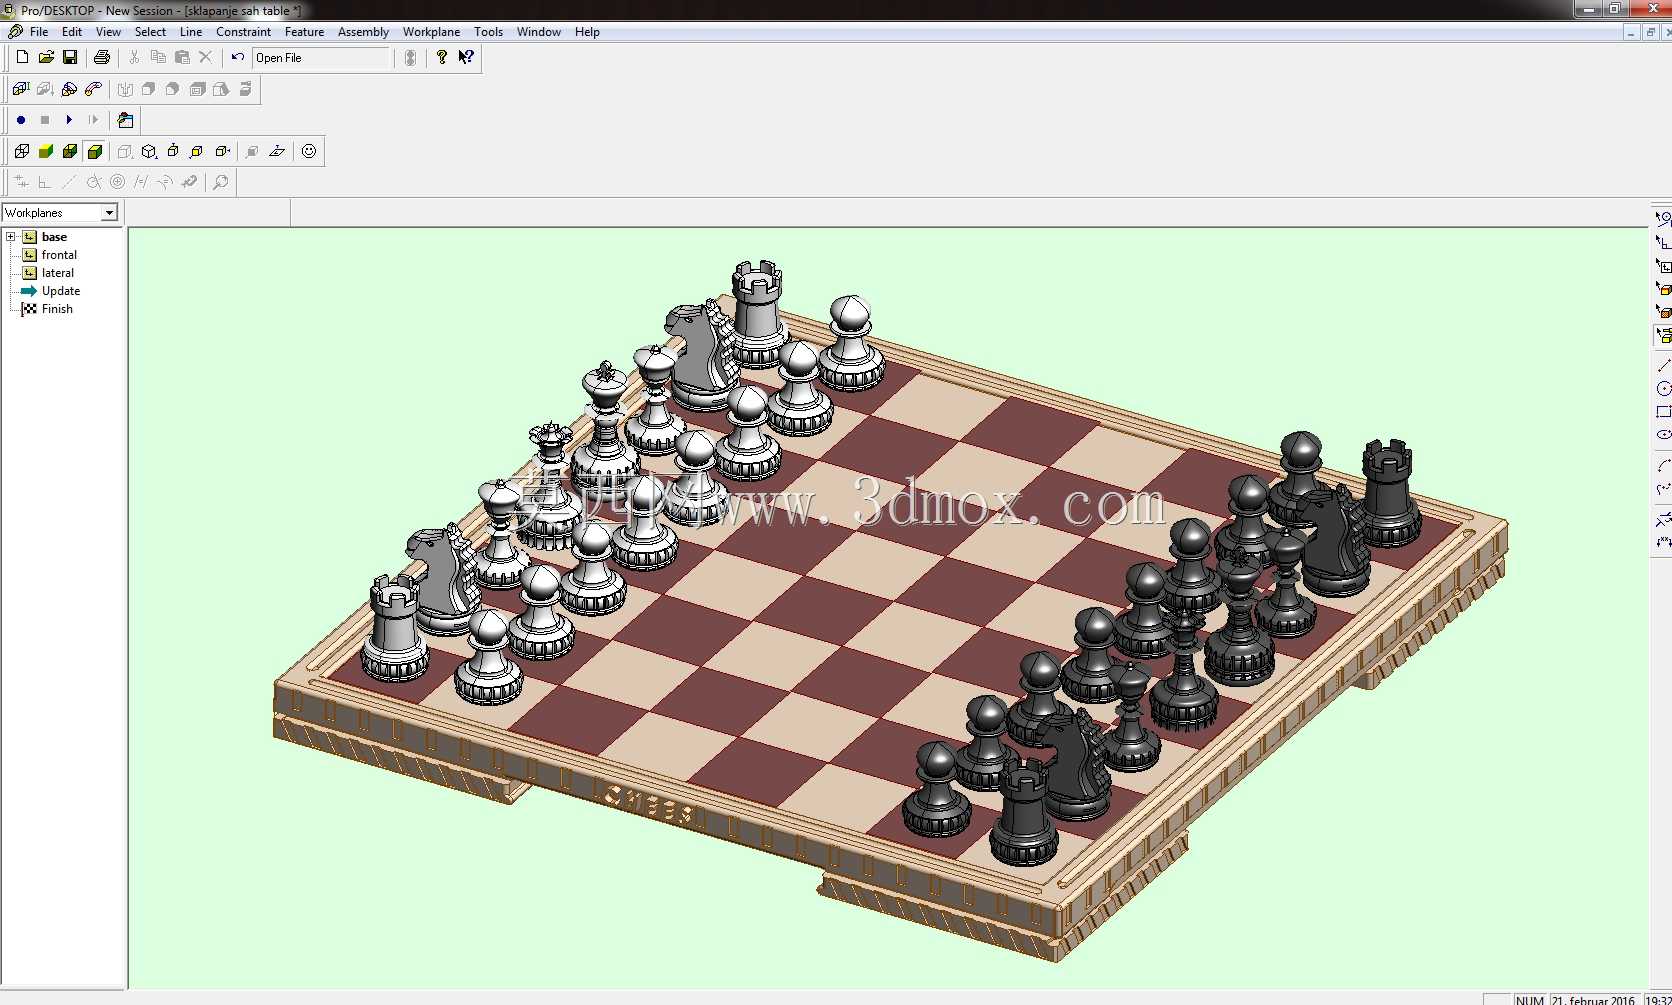Expand the base workplane tree node
Viewport: 1672px width, 1005px height.
coord(11,237)
